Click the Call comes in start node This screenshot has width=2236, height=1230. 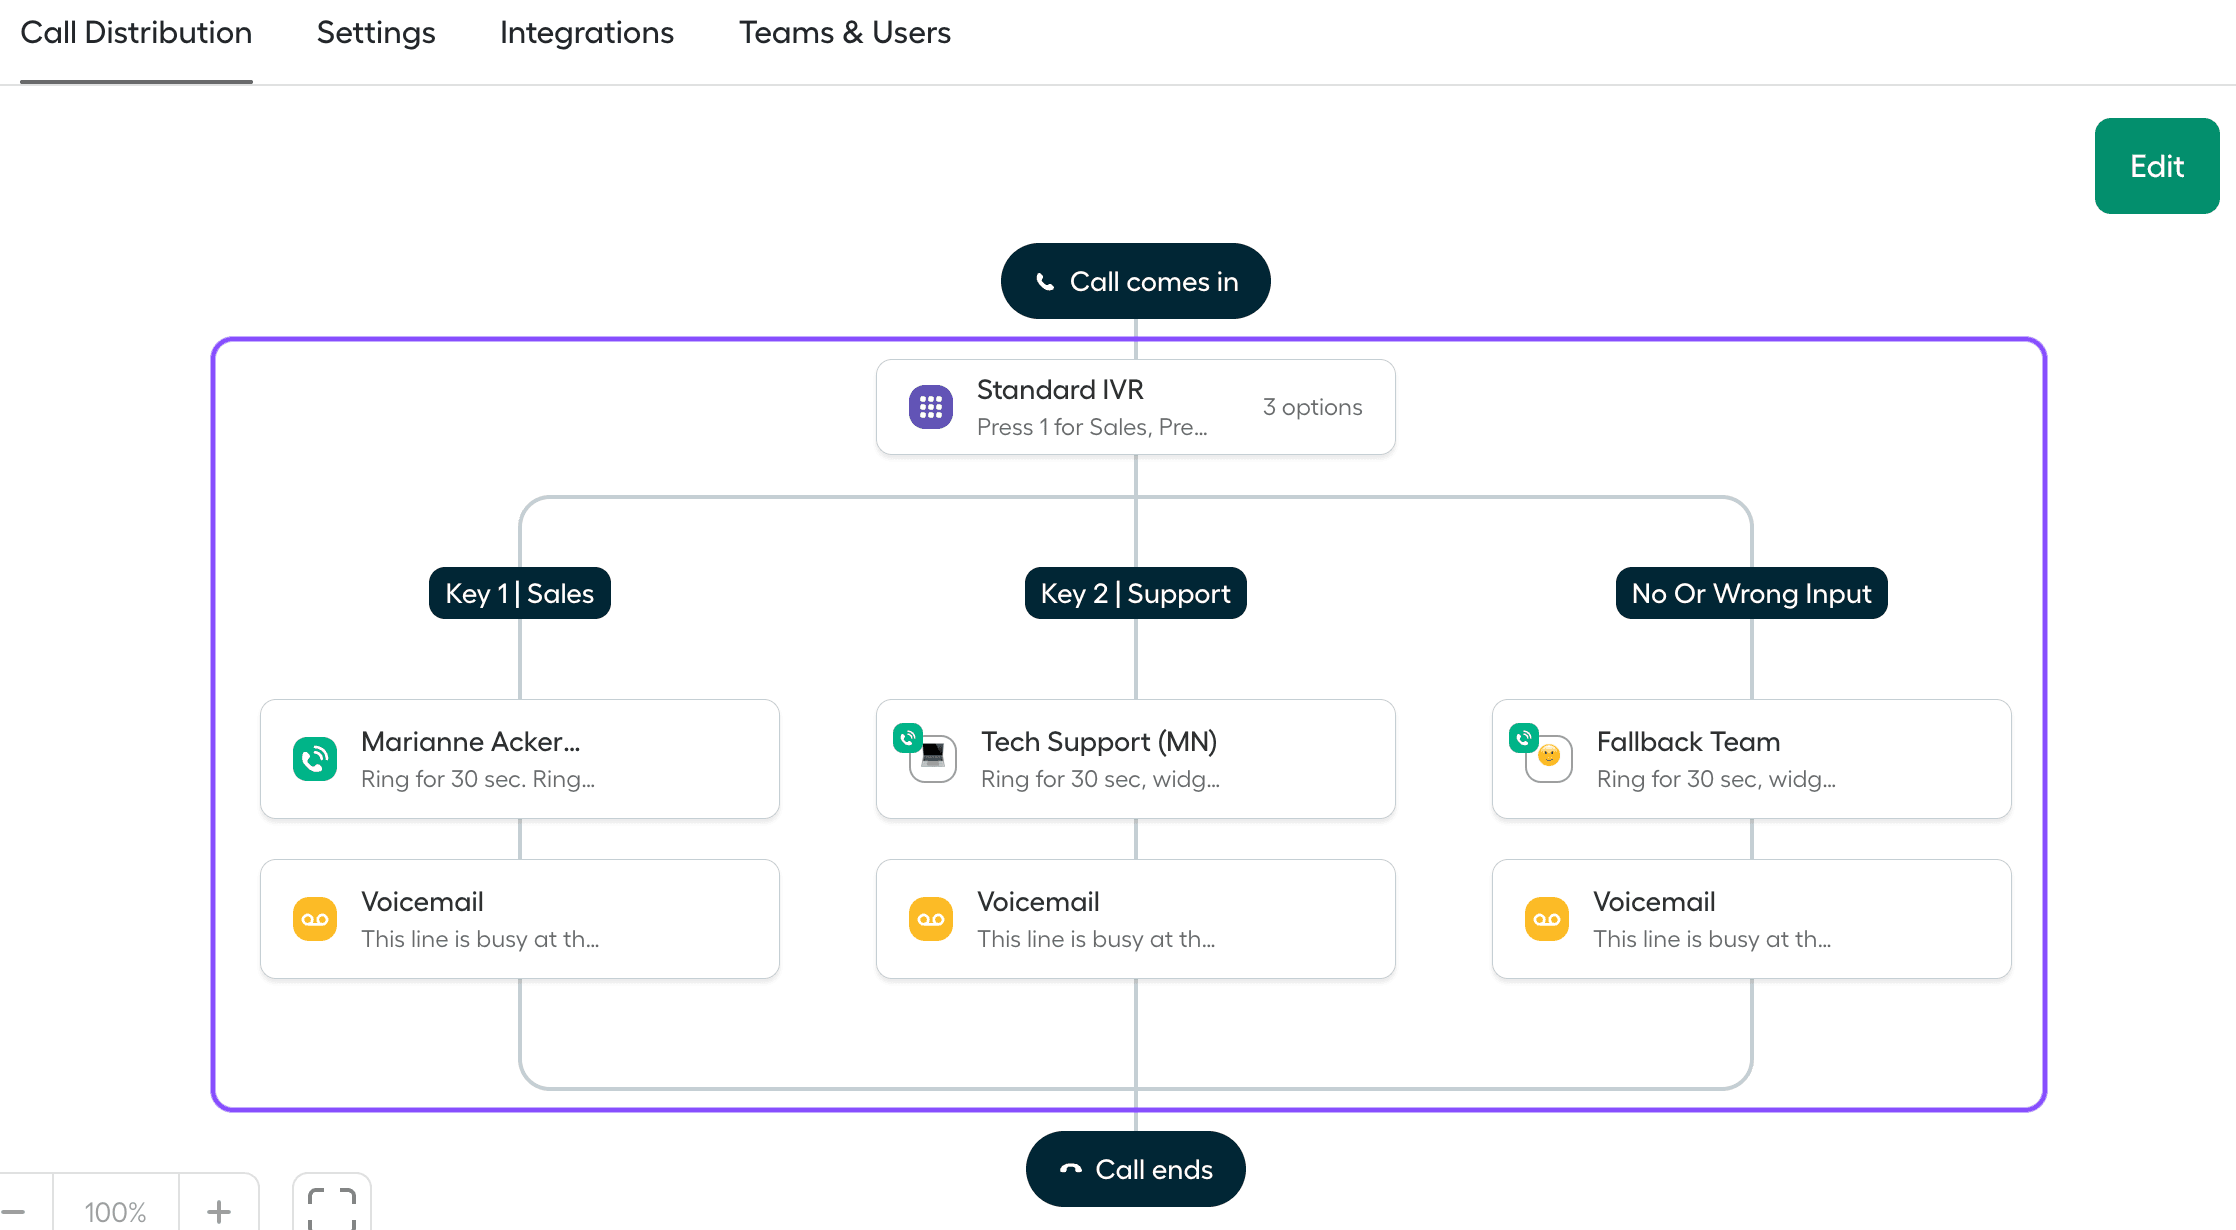tap(1135, 281)
